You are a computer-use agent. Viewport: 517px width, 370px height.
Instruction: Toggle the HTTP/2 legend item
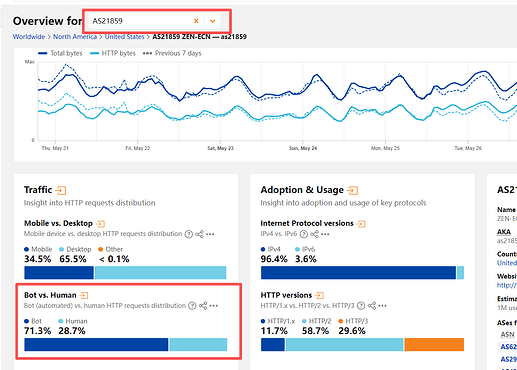[x=317, y=321]
